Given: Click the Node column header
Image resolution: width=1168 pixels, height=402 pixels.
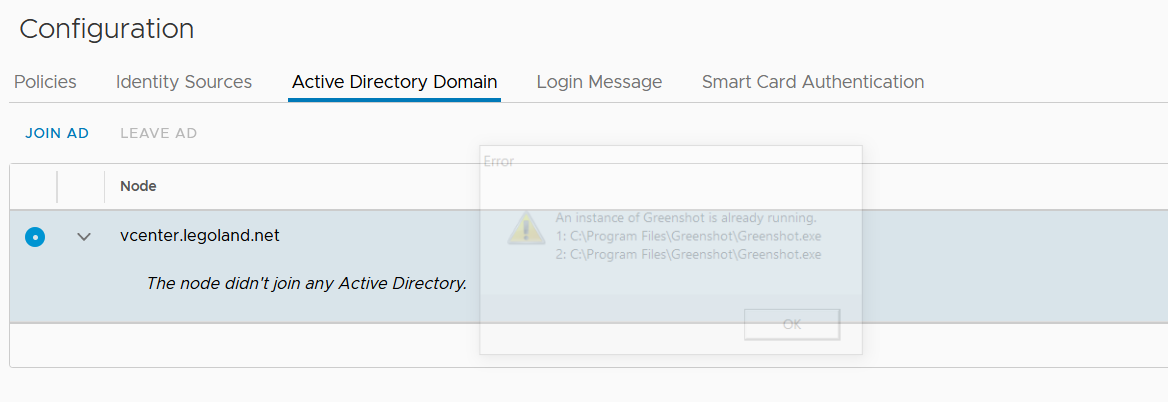Looking at the screenshot, I should pos(138,186).
